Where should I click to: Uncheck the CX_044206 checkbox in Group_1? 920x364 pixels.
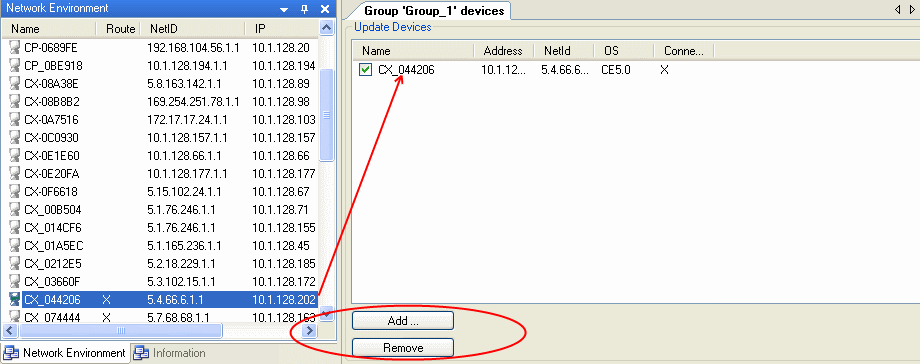point(366,70)
